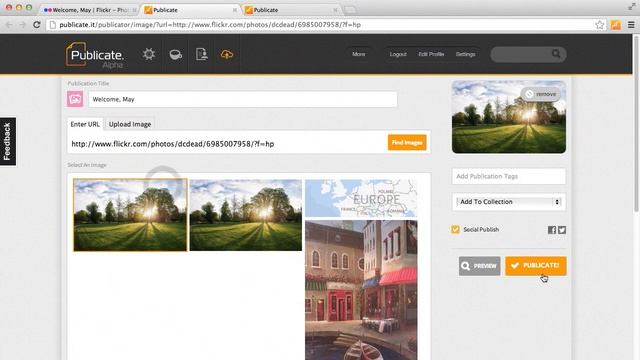The height and width of the screenshot is (360, 640).
Task: Click the Twitter share icon
Action: coord(562,230)
